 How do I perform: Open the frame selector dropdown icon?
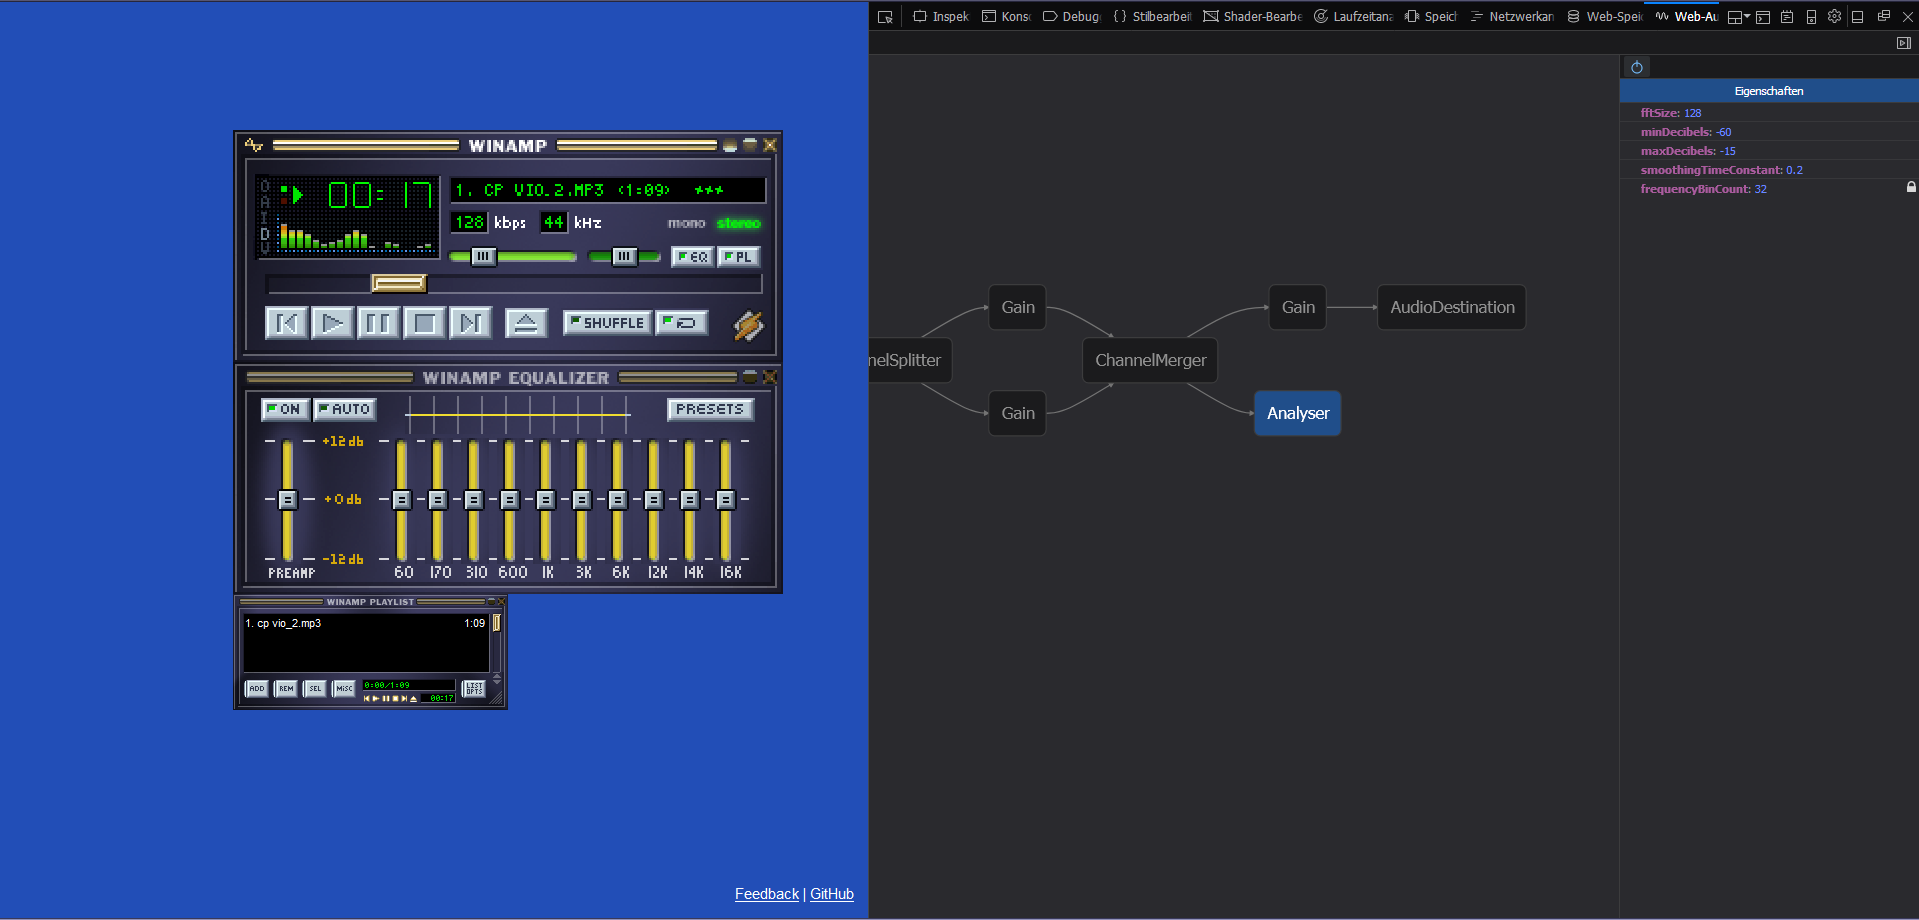pyautogui.click(x=1739, y=17)
